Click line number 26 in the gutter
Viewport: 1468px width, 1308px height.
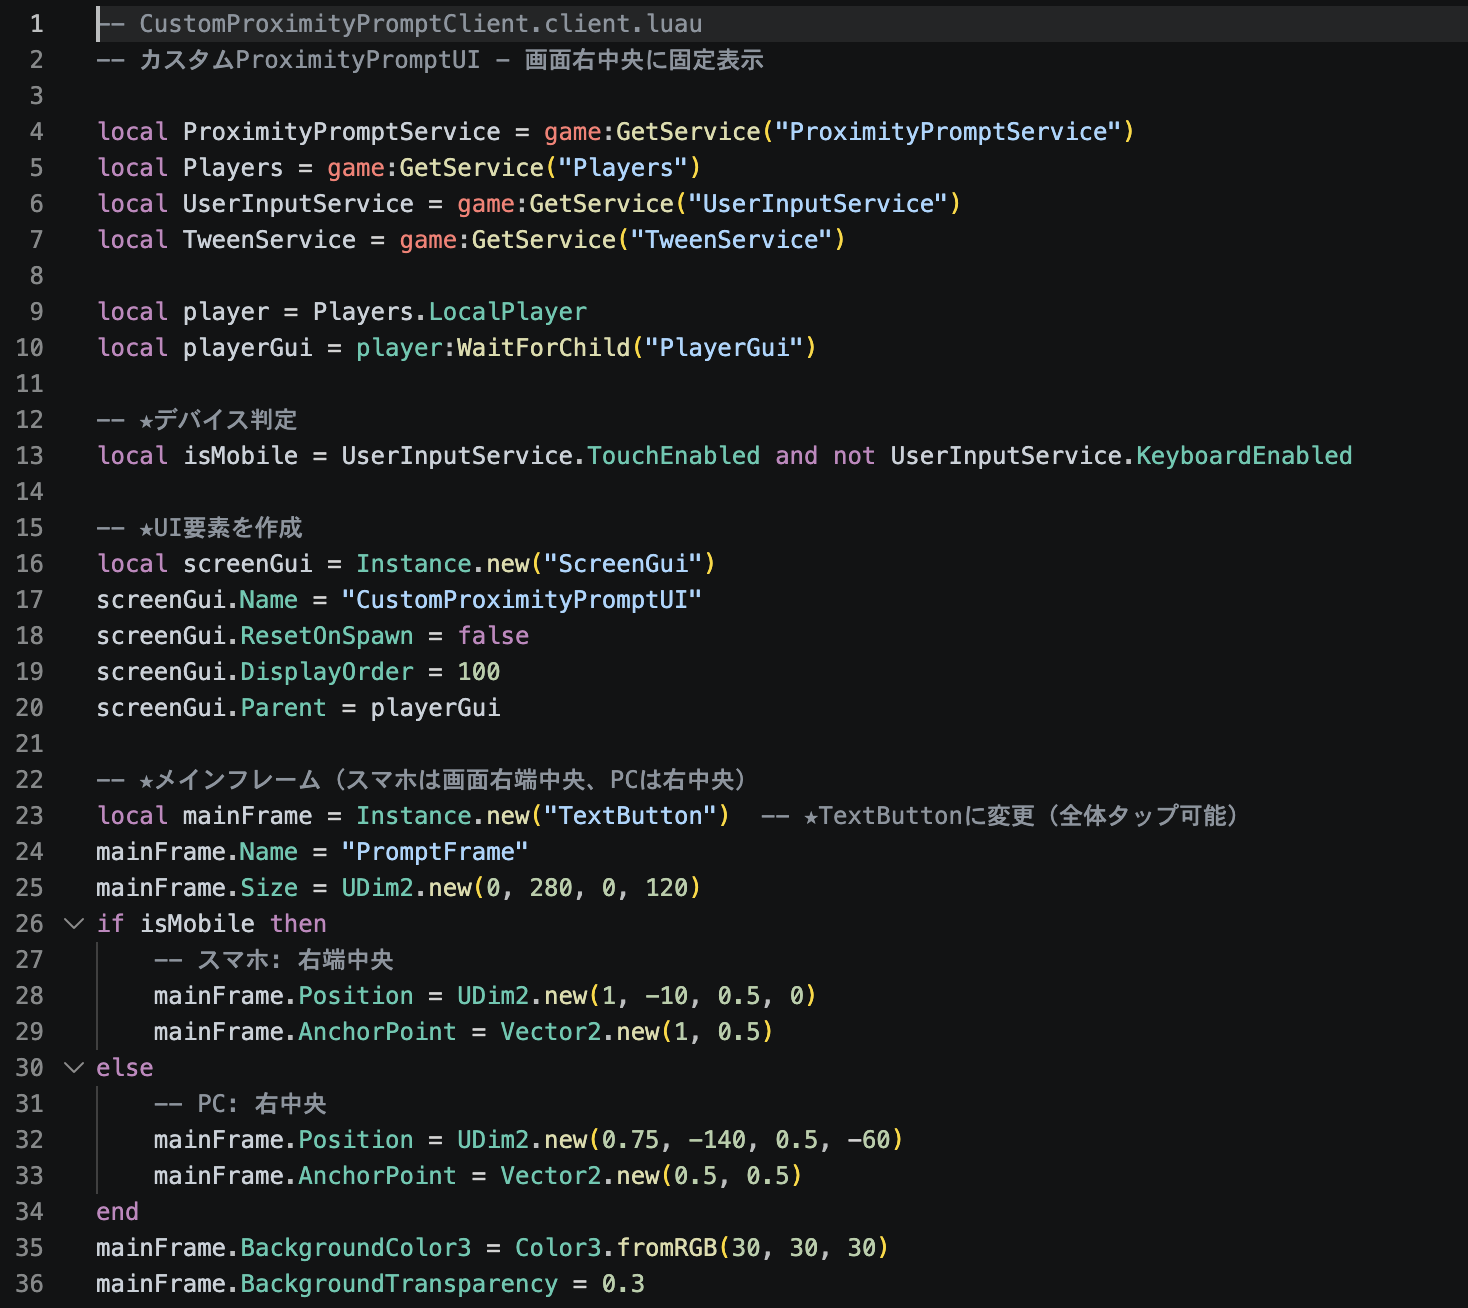click(30, 923)
